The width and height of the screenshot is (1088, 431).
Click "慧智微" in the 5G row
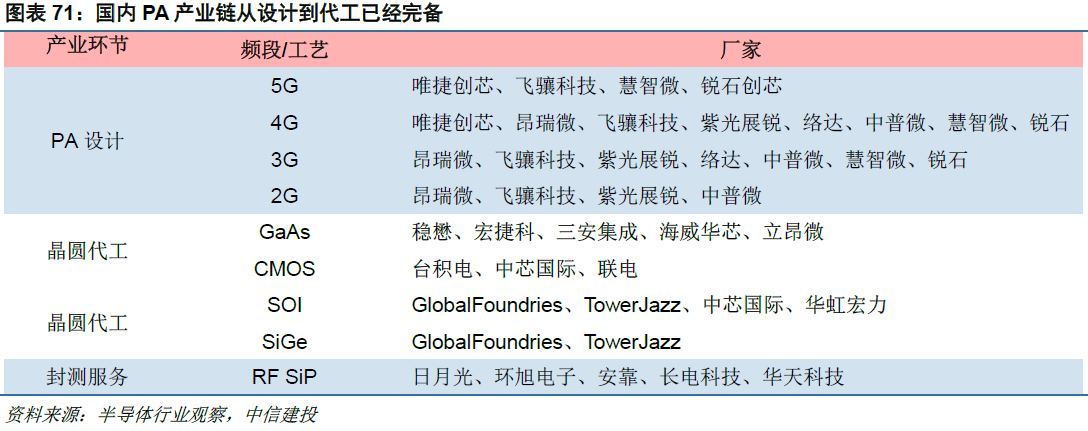point(649,86)
